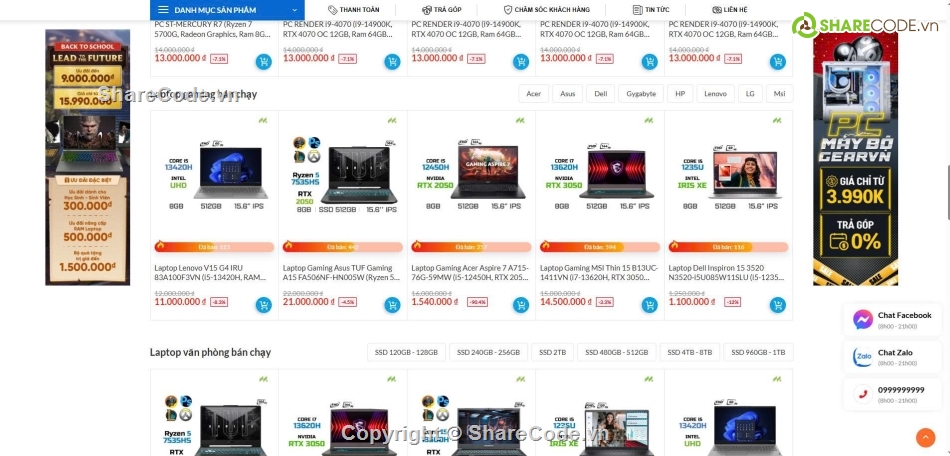Click -90.4% discount badge on Acer Aspire 7
The image size is (950, 456).
click(477, 302)
